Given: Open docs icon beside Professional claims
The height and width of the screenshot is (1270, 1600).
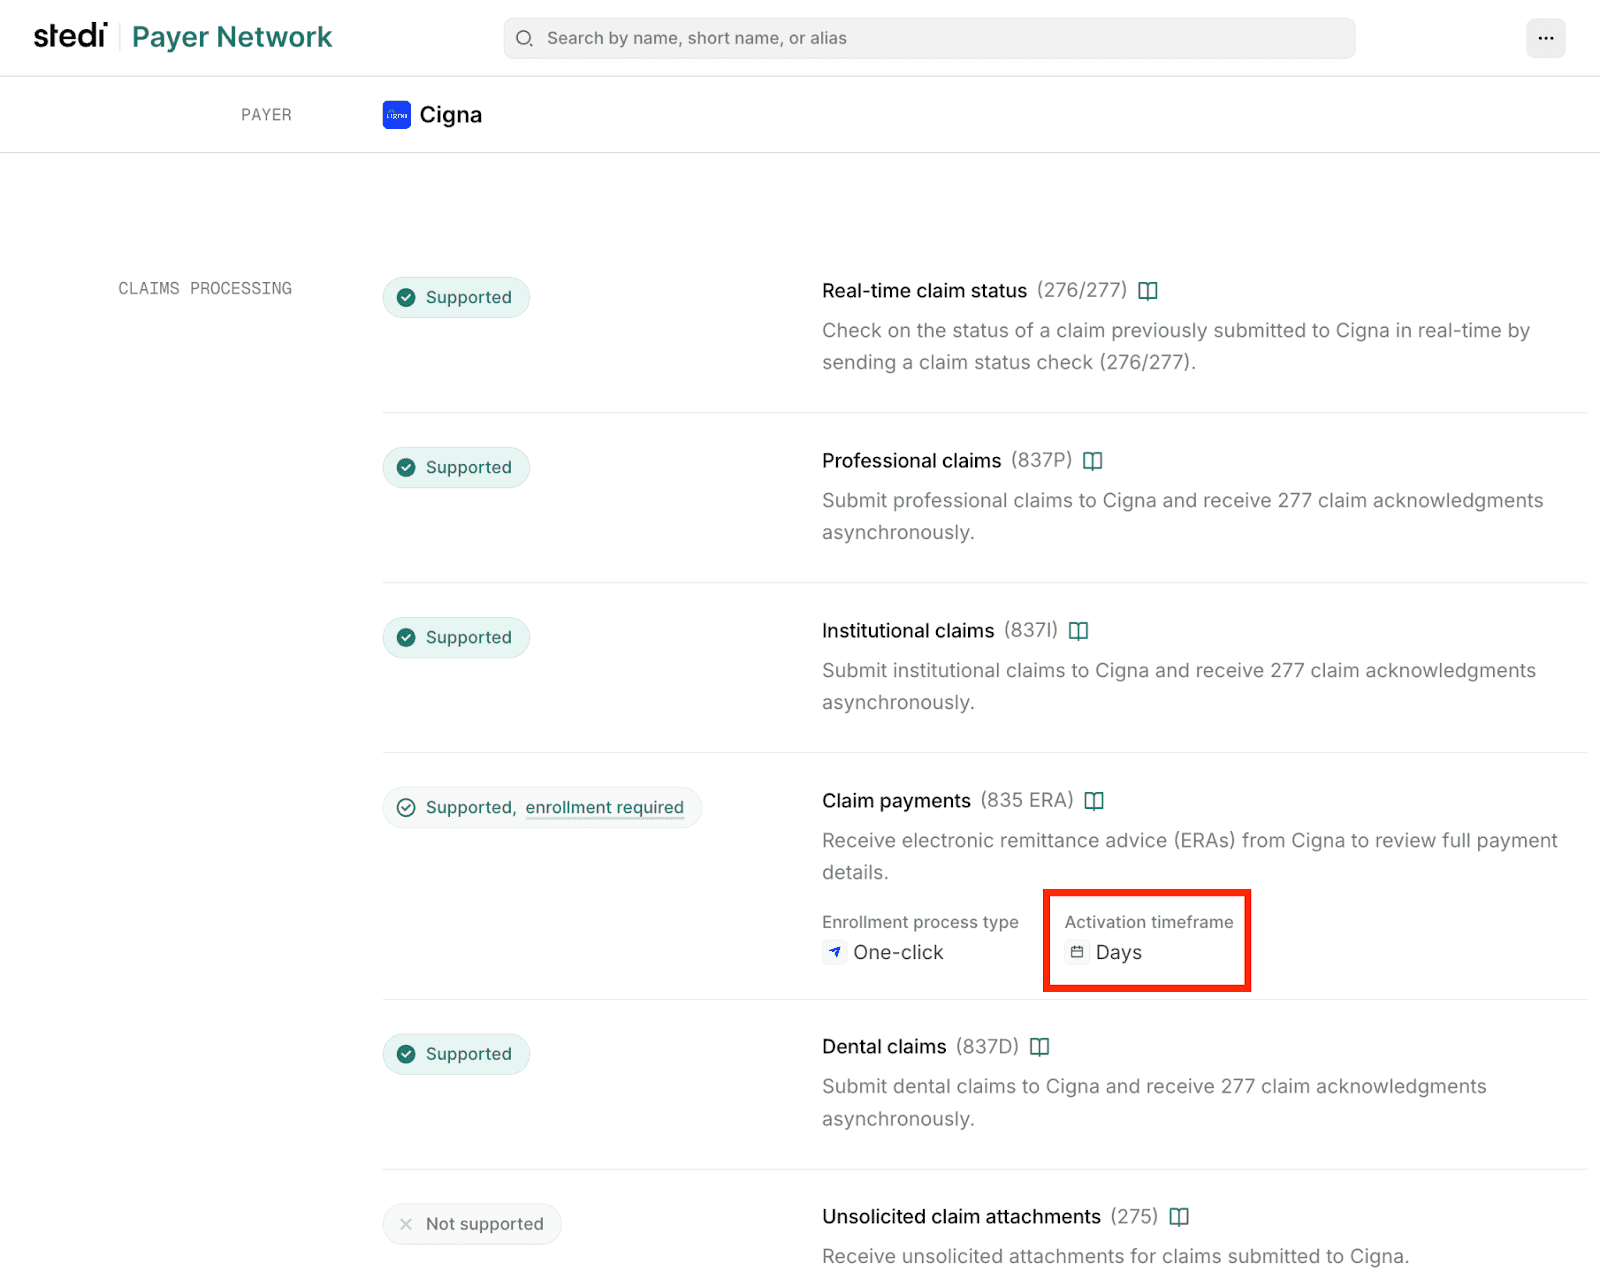Looking at the screenshot, I should pyautogui.click(x=1093, y=461).
